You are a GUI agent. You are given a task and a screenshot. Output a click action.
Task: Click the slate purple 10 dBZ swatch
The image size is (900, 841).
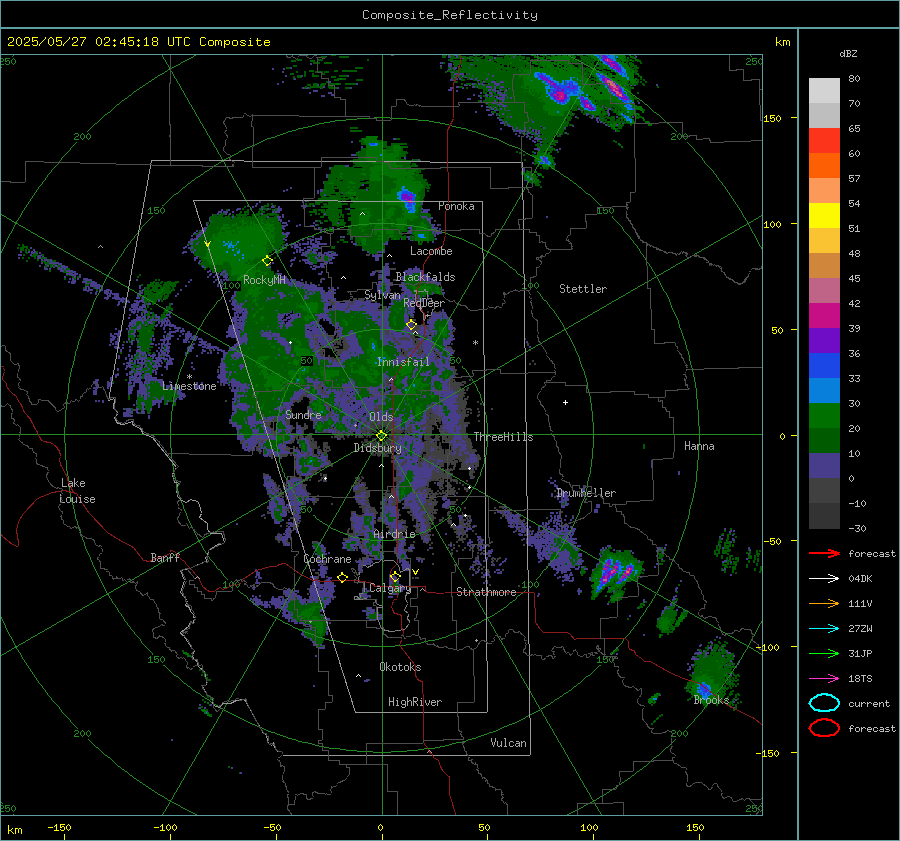pos(824,466)
